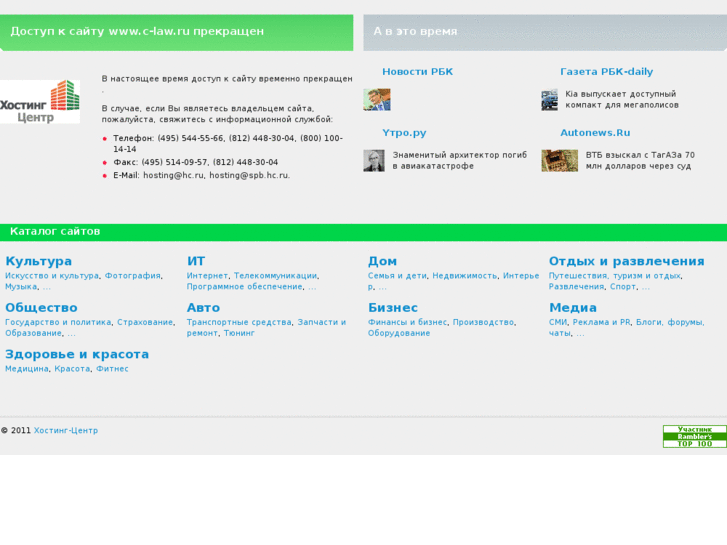Go to Страхование subcategory

(145, 322)
